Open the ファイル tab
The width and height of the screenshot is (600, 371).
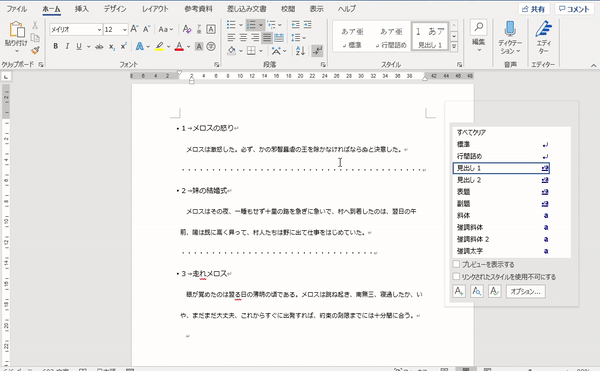17,9
